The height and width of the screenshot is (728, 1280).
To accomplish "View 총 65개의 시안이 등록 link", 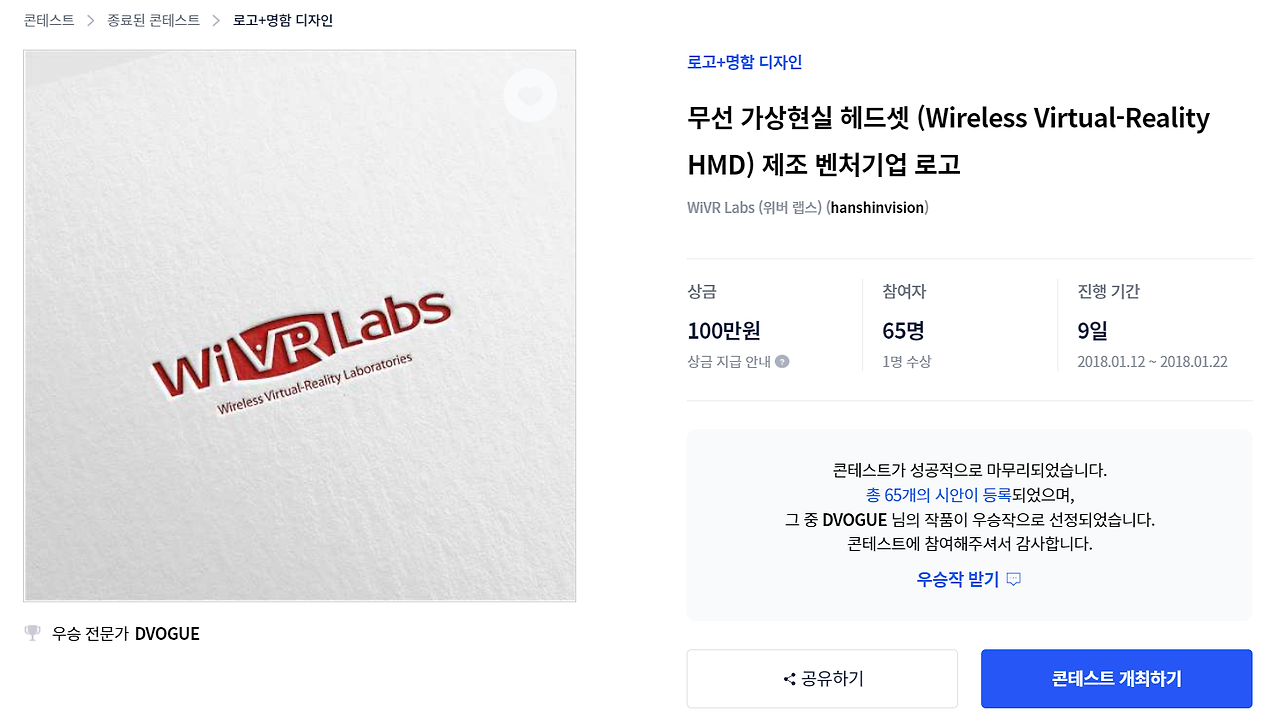I will [938, 495].
